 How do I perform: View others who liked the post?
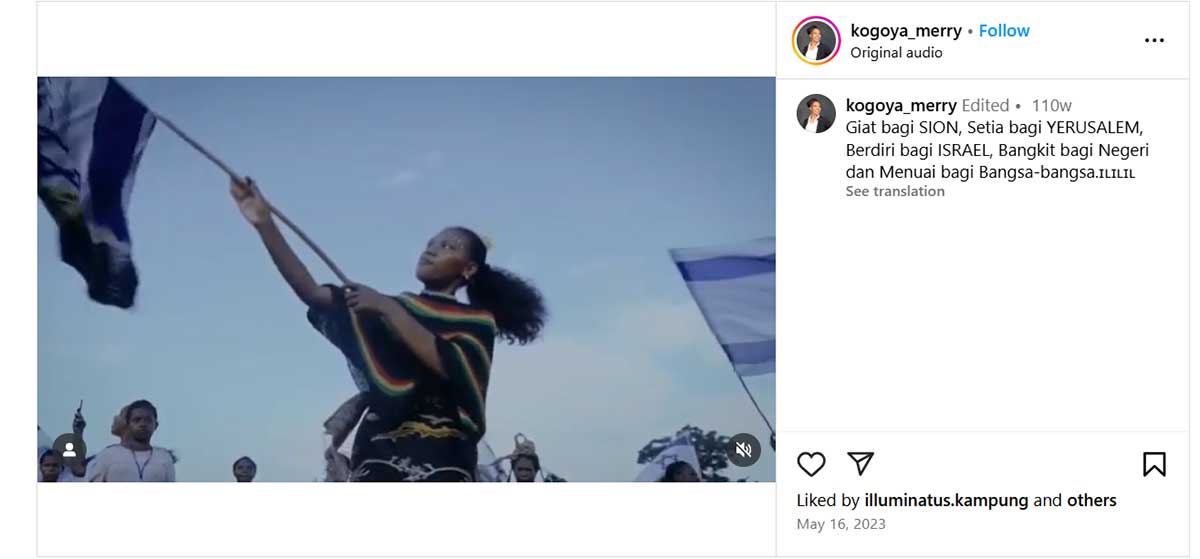tap(1092, 501)
